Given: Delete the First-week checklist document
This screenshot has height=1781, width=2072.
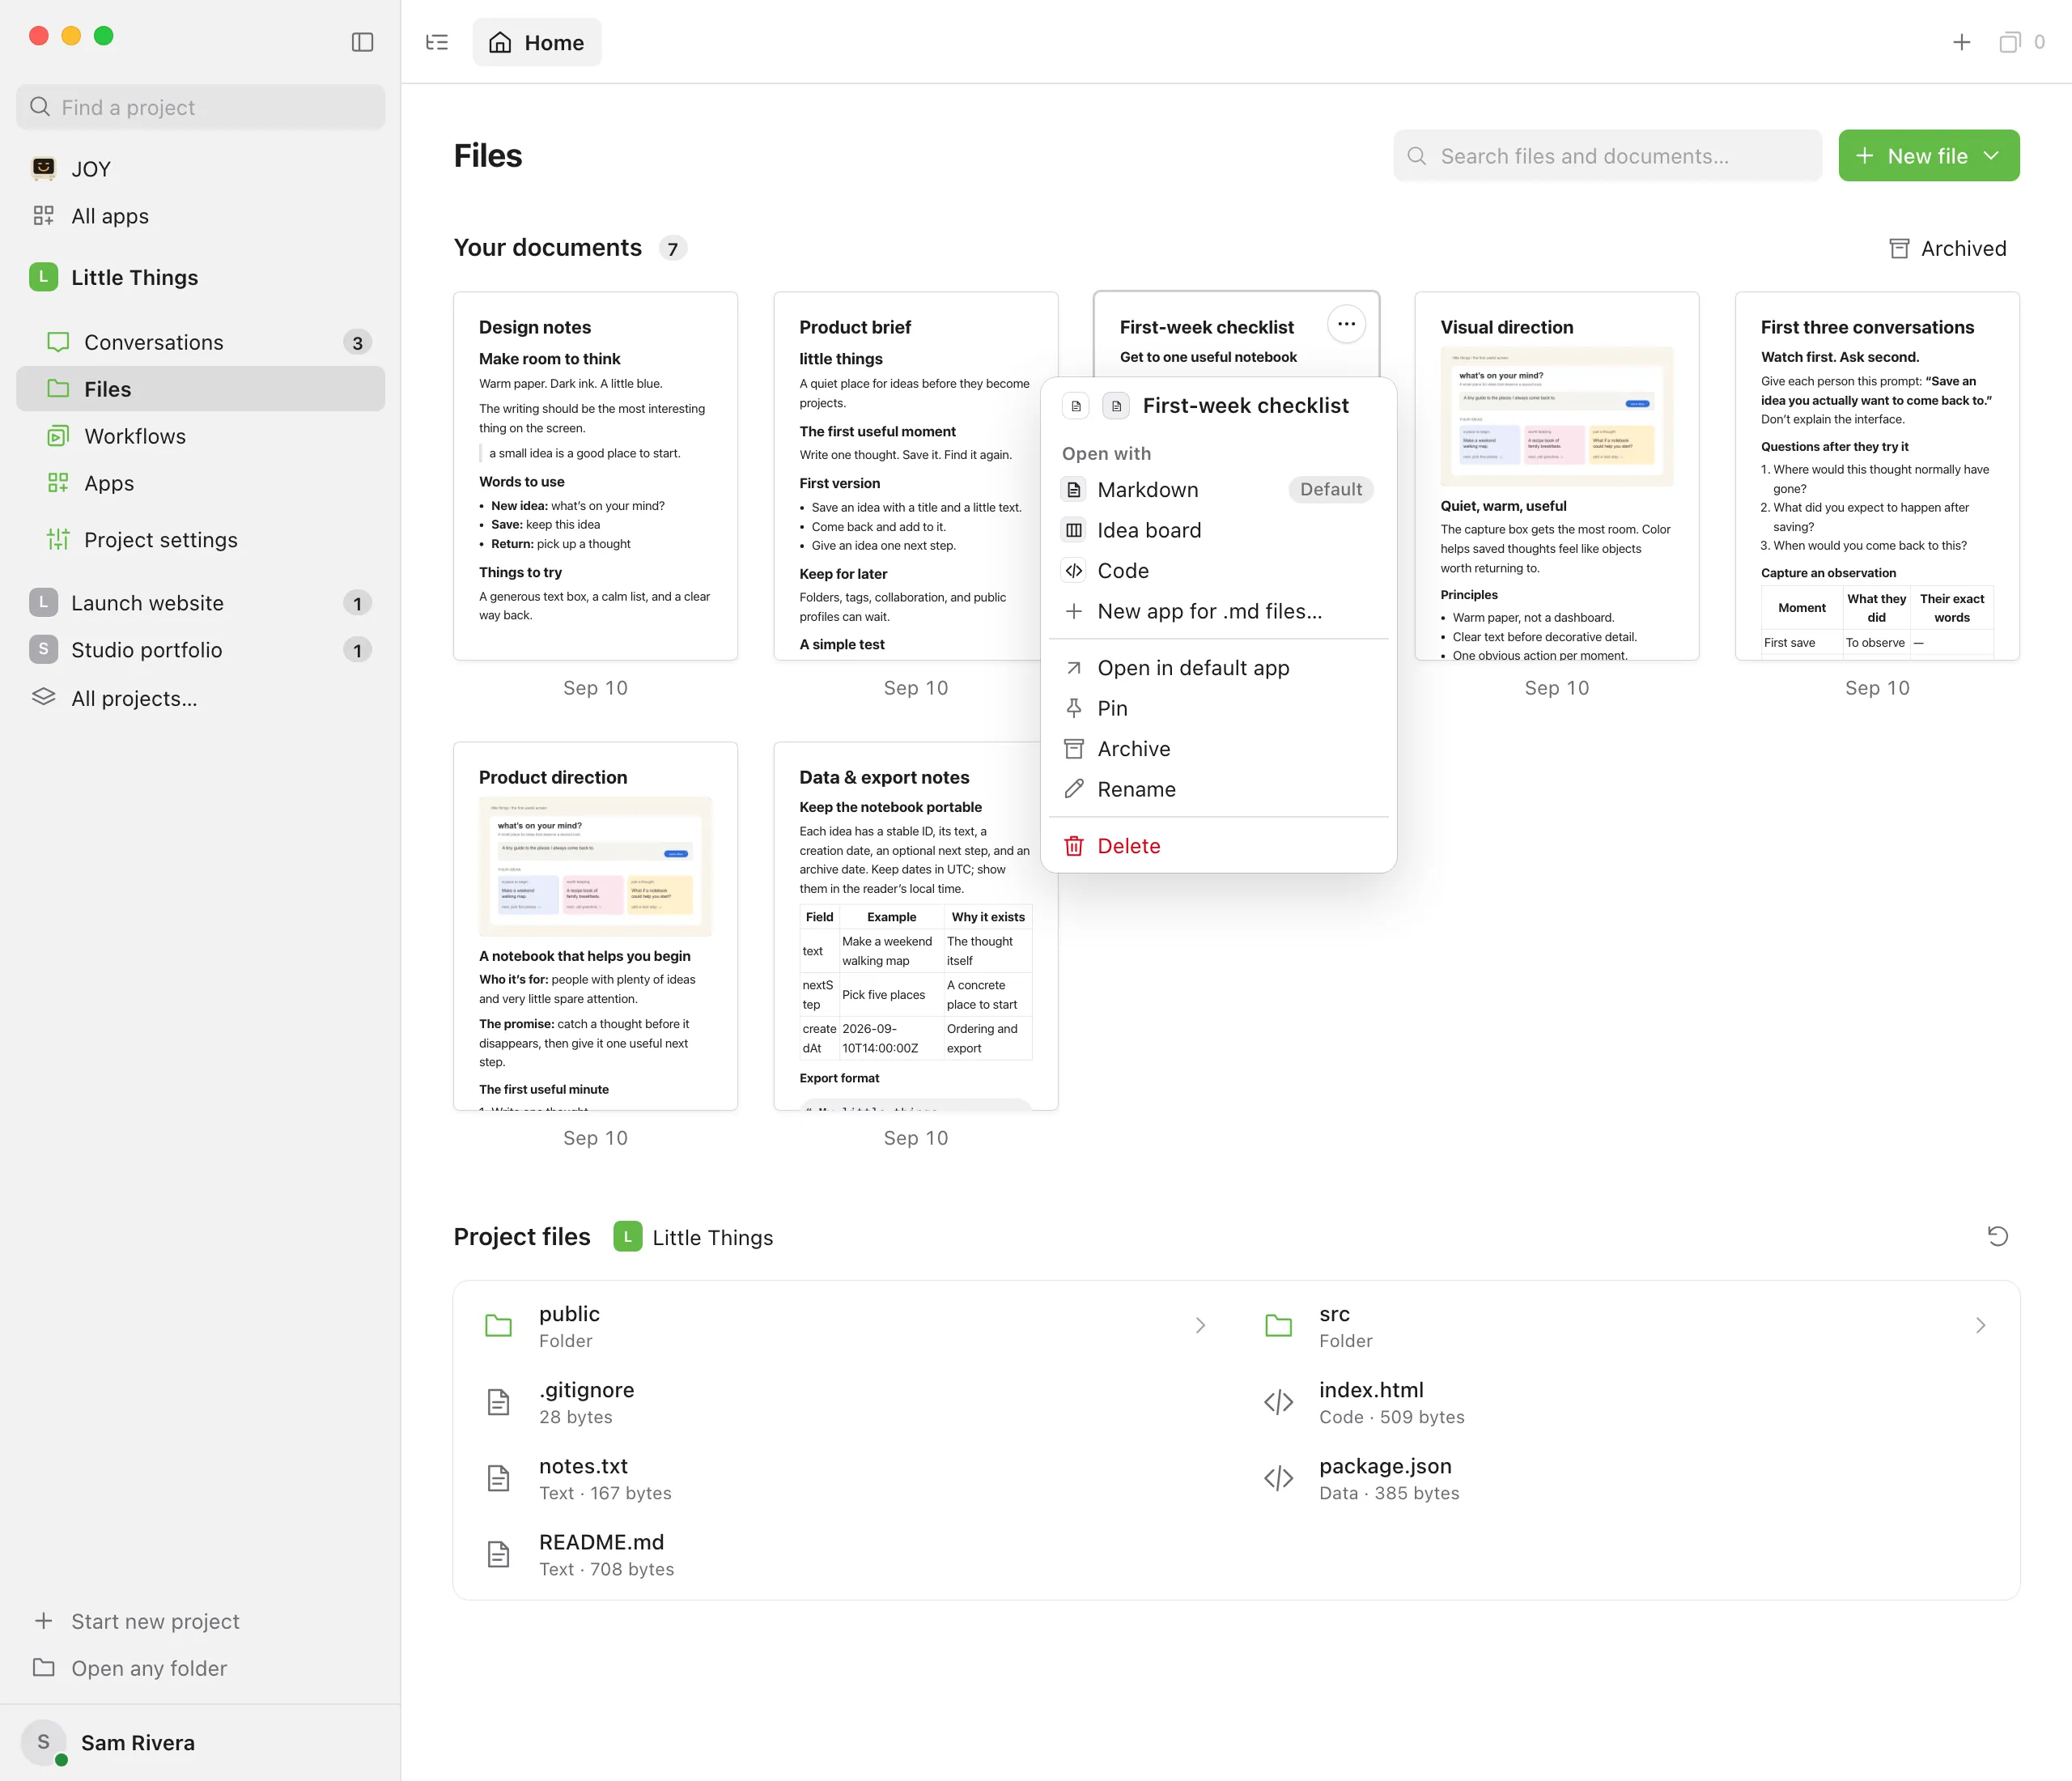Looking at the screenshot, I should tap(1218, 846).
